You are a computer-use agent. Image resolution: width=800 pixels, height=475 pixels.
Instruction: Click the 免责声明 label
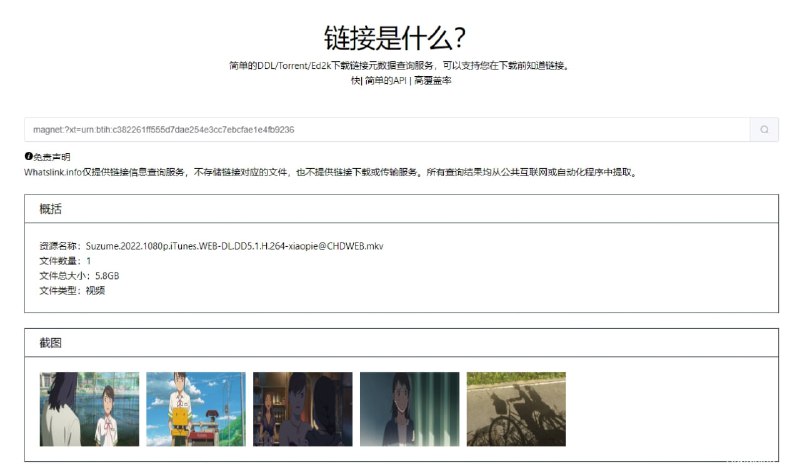[52, 157]
